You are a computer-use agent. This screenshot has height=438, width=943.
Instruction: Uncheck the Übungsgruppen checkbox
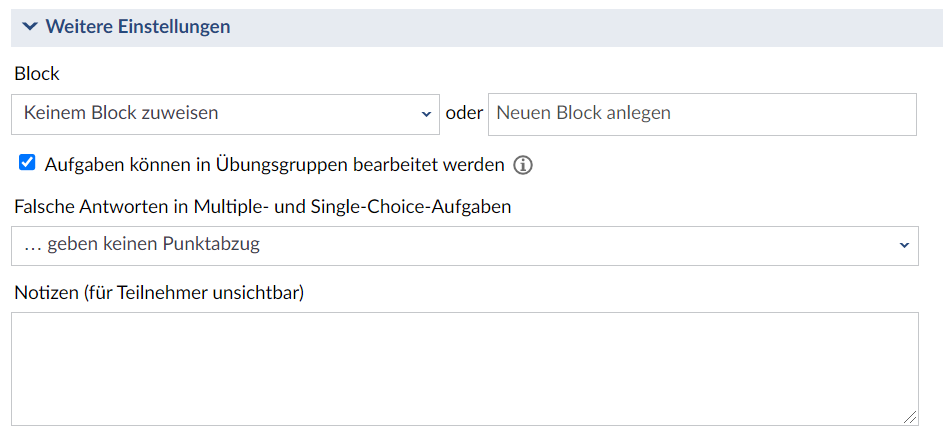click(27, 162)
